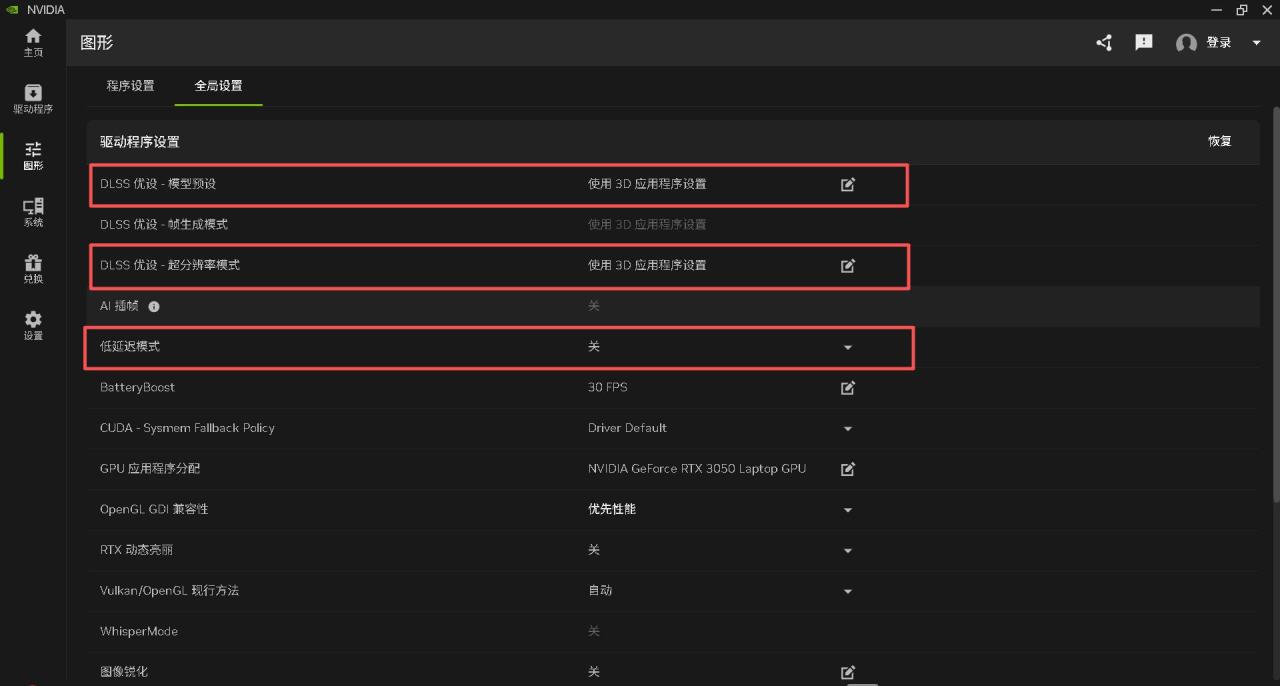Screen dimensions: 1280x686
Task: Click the WhisperMode row label
Action: (139, 631)
